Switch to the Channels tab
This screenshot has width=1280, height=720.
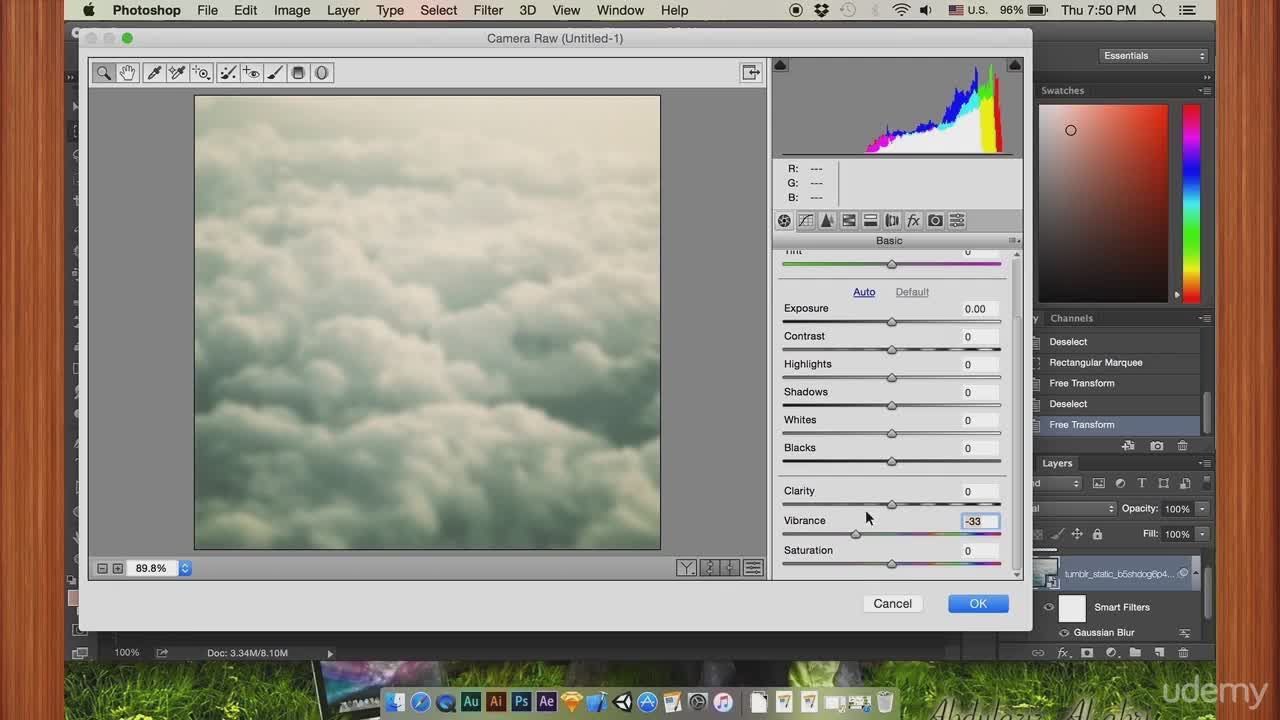tap(1071, 318)
